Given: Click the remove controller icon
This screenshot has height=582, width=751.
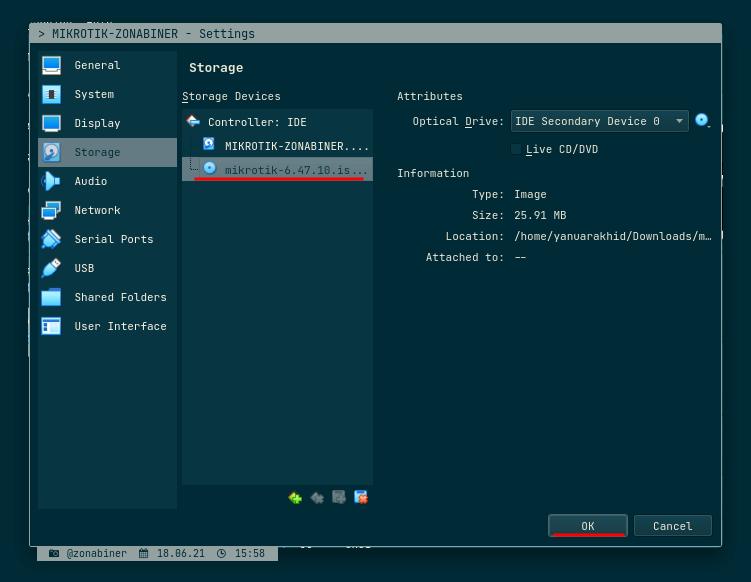Looking at the screenshot, I should [317, 498].
